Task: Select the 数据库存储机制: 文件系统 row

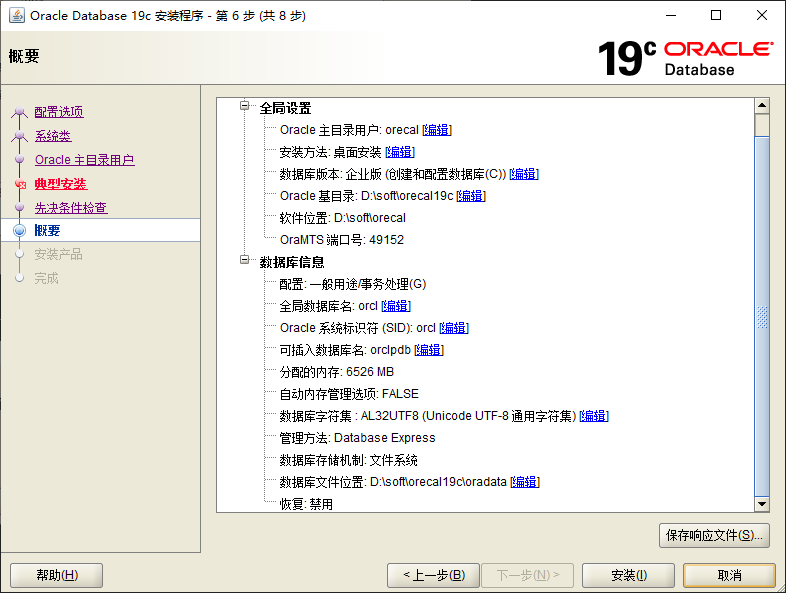Action: (x=348, y=460)
